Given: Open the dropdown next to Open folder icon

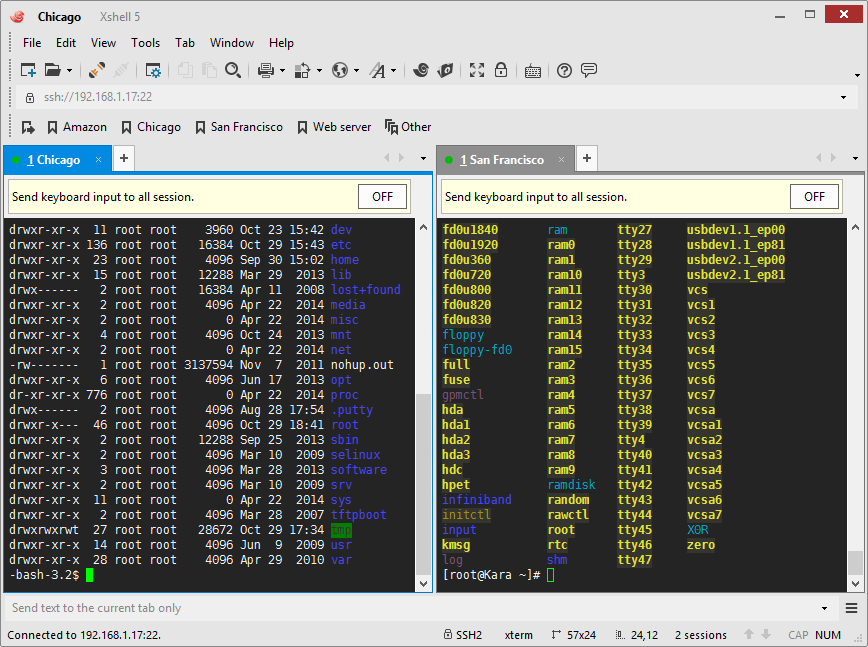Looking at the screenshot, I should click(x=69, y=71).
